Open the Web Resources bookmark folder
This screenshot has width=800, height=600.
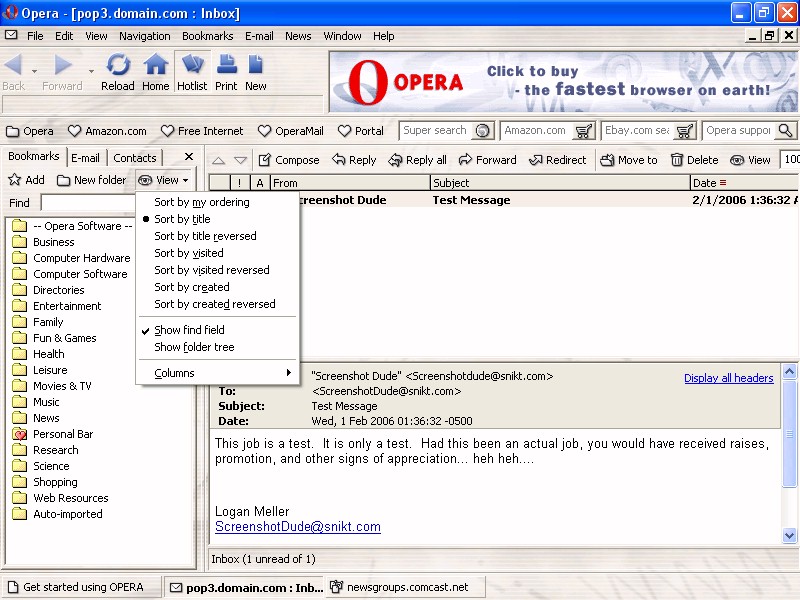coord(61,498)
